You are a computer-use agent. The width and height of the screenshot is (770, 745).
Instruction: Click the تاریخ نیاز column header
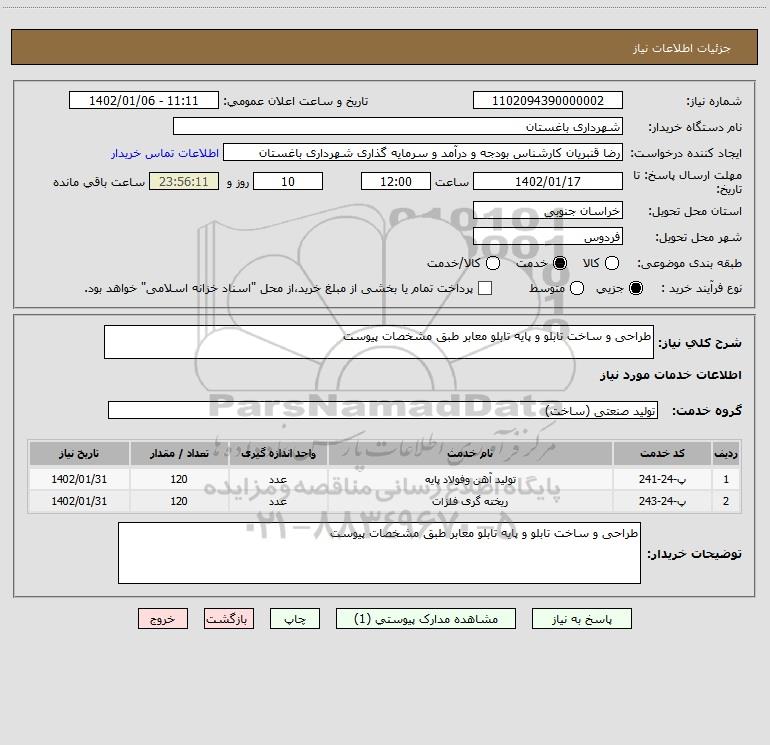point(79,453)
